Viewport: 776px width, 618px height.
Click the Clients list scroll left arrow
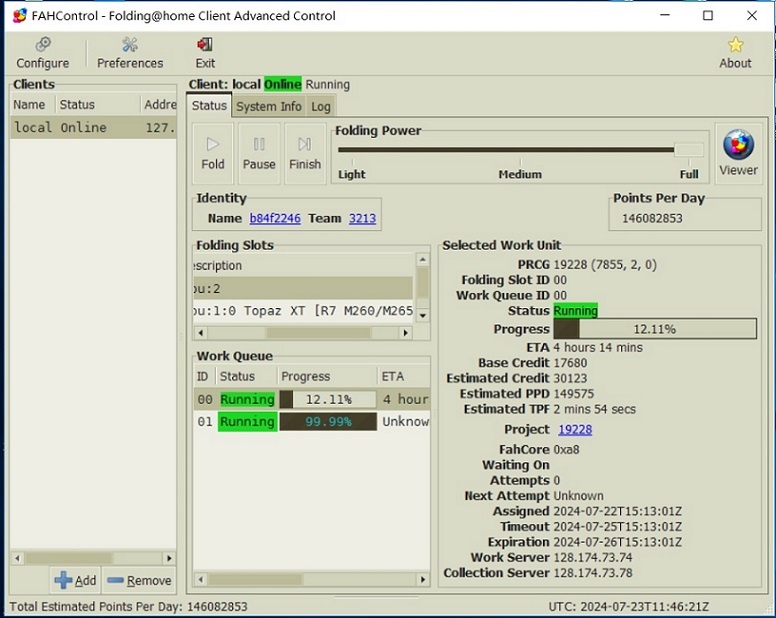pos(17,558)
